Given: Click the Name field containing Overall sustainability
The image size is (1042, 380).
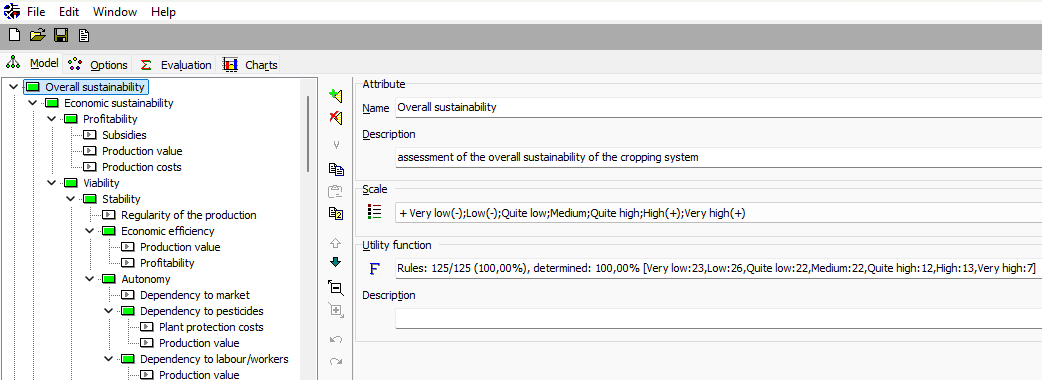Looking at the screenshot, I should 718,107.
